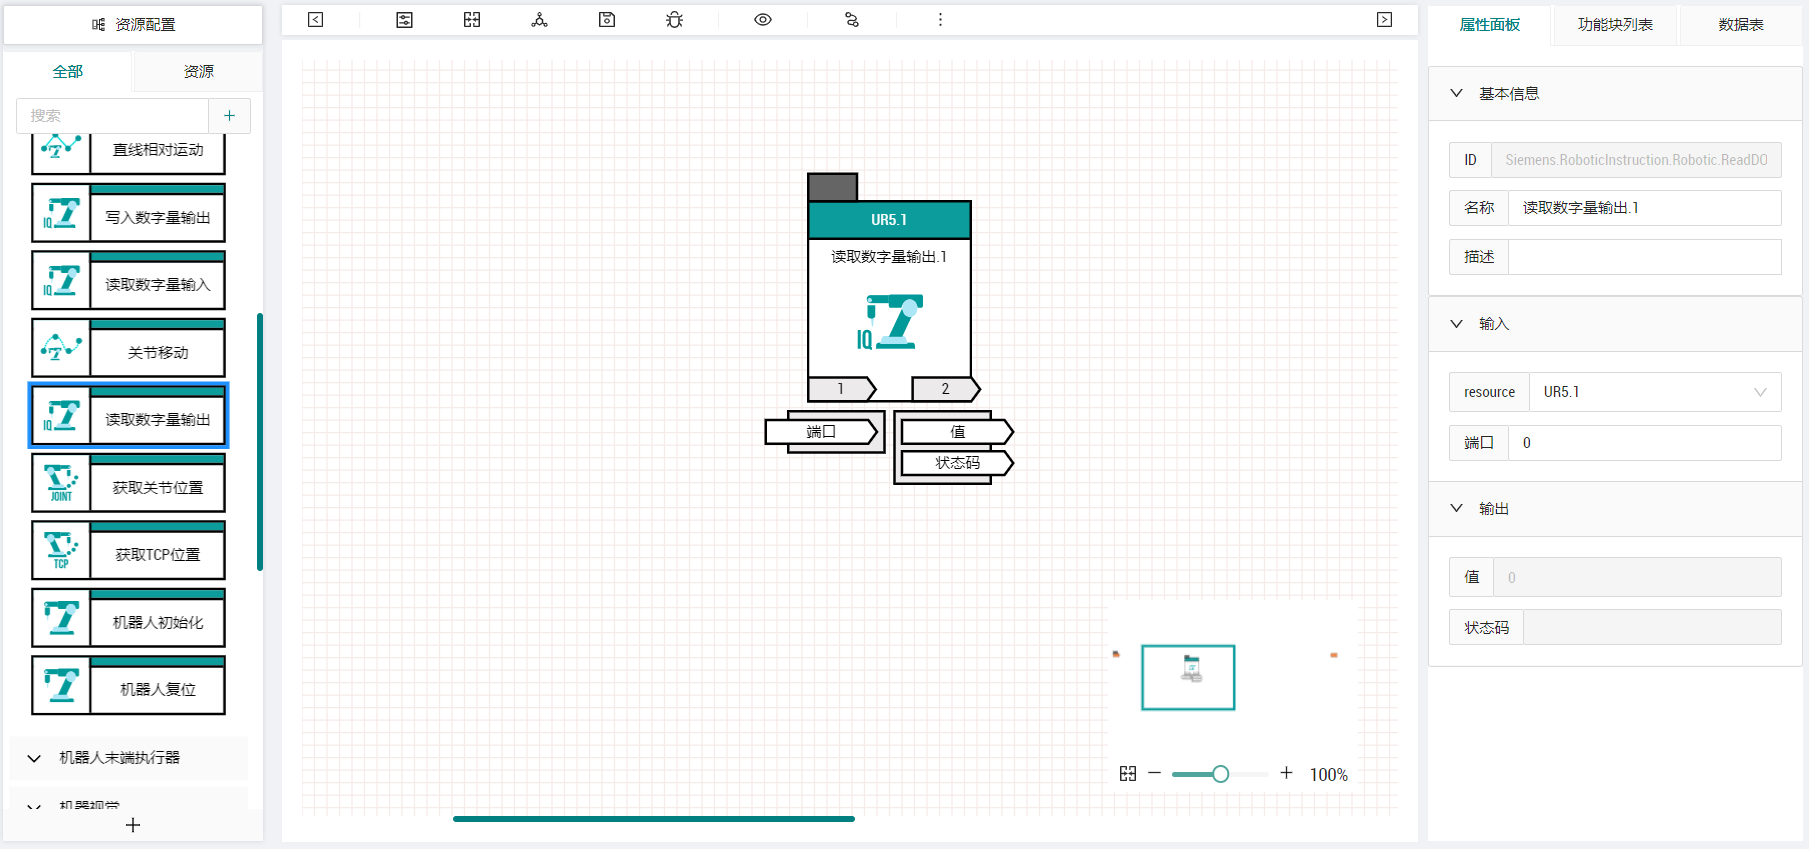Click the settings sliders icon in the toolbar
Screen dimensions: 1809x849
(x=404, y=20)
